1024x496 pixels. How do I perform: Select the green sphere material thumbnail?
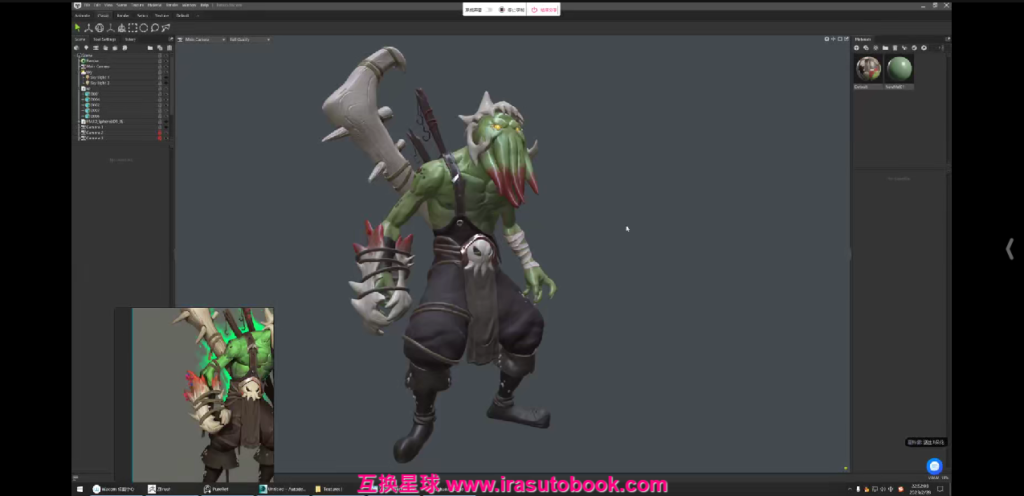pyautogui.click(x=899, y=69)
